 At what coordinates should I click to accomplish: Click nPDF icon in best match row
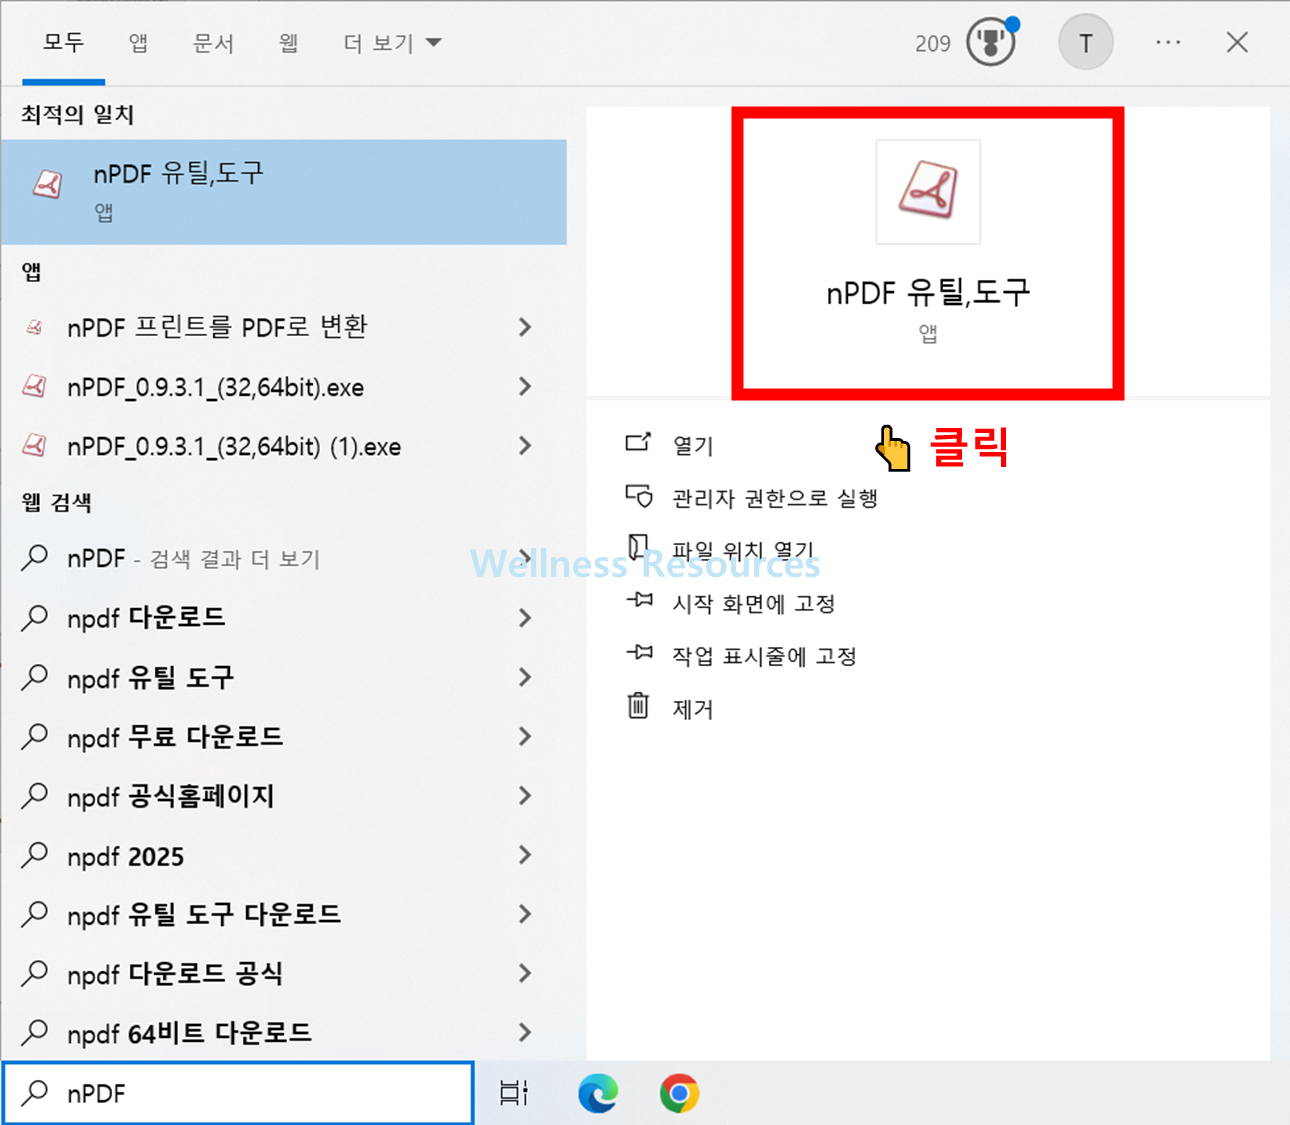(x=48, y=184)
